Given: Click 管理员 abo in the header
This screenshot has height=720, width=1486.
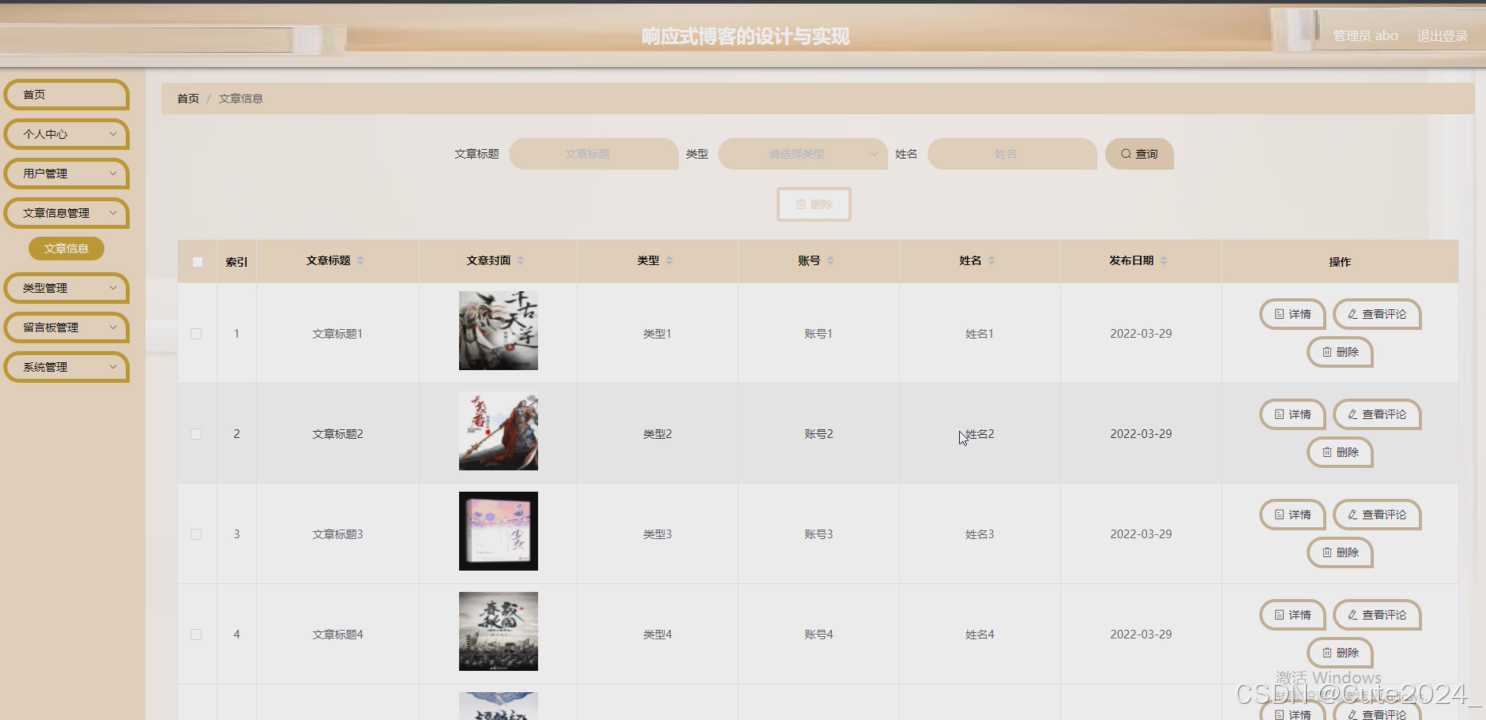Looking at the screenshot, I should coord(1365,36).
